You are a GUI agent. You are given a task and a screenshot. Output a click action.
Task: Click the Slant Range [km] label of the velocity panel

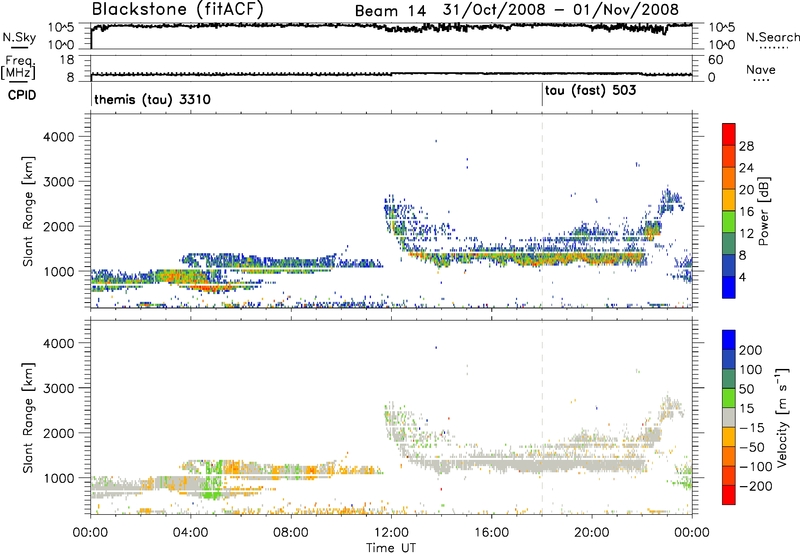tap(28, 417)
